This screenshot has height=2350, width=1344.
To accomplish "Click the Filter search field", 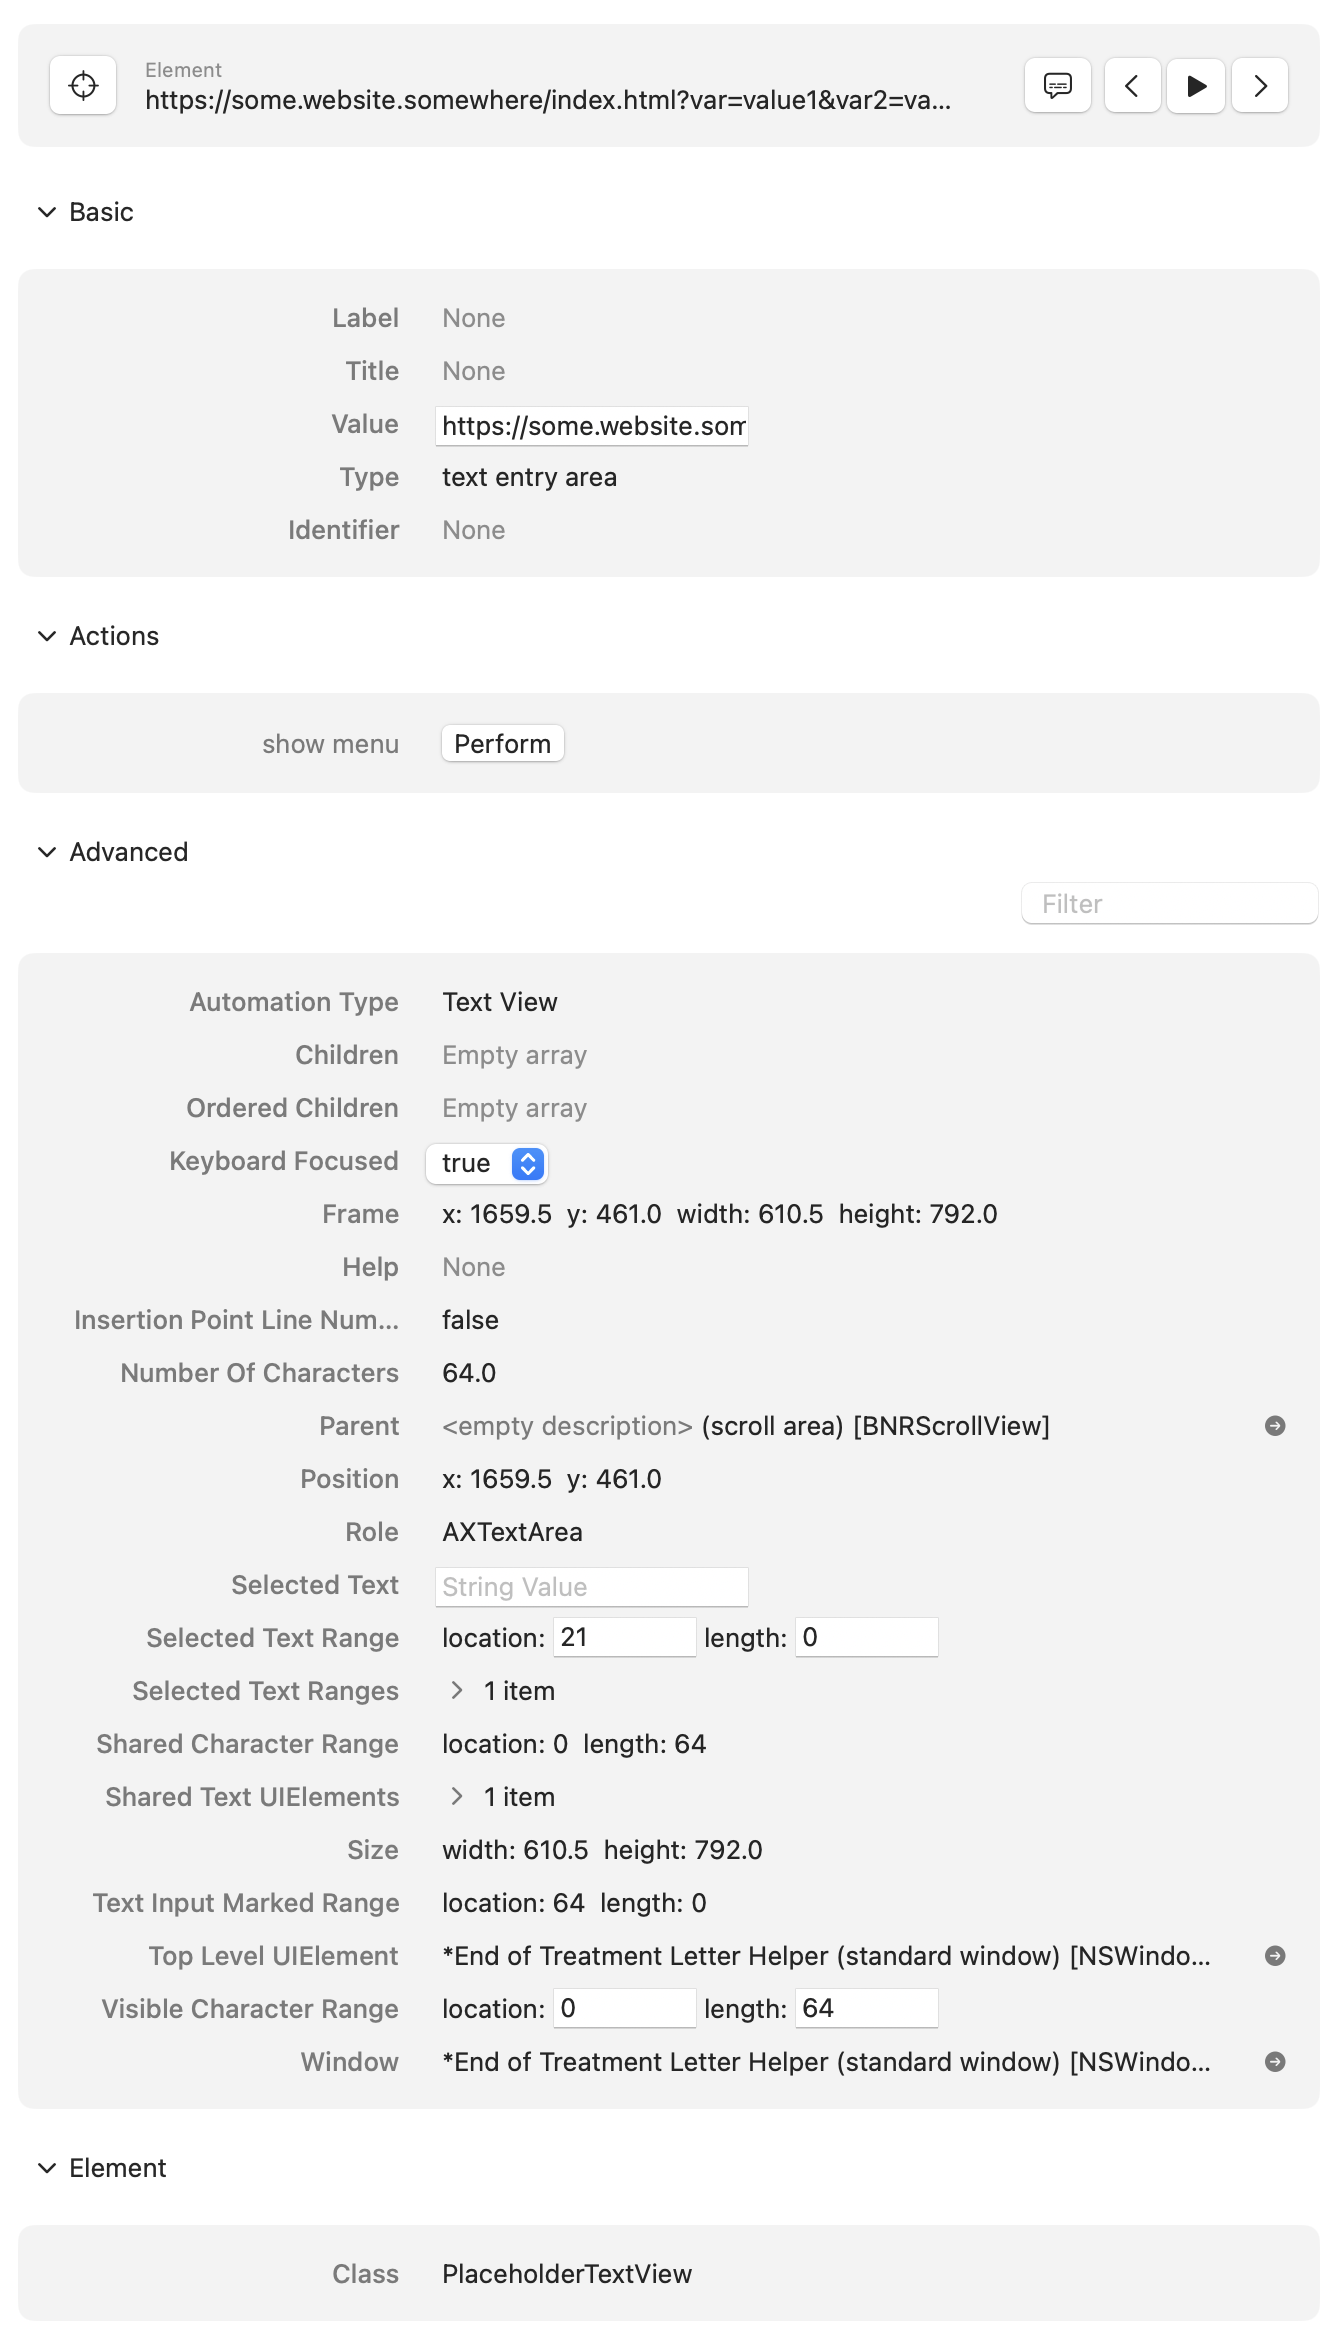I will (1169, 904).
